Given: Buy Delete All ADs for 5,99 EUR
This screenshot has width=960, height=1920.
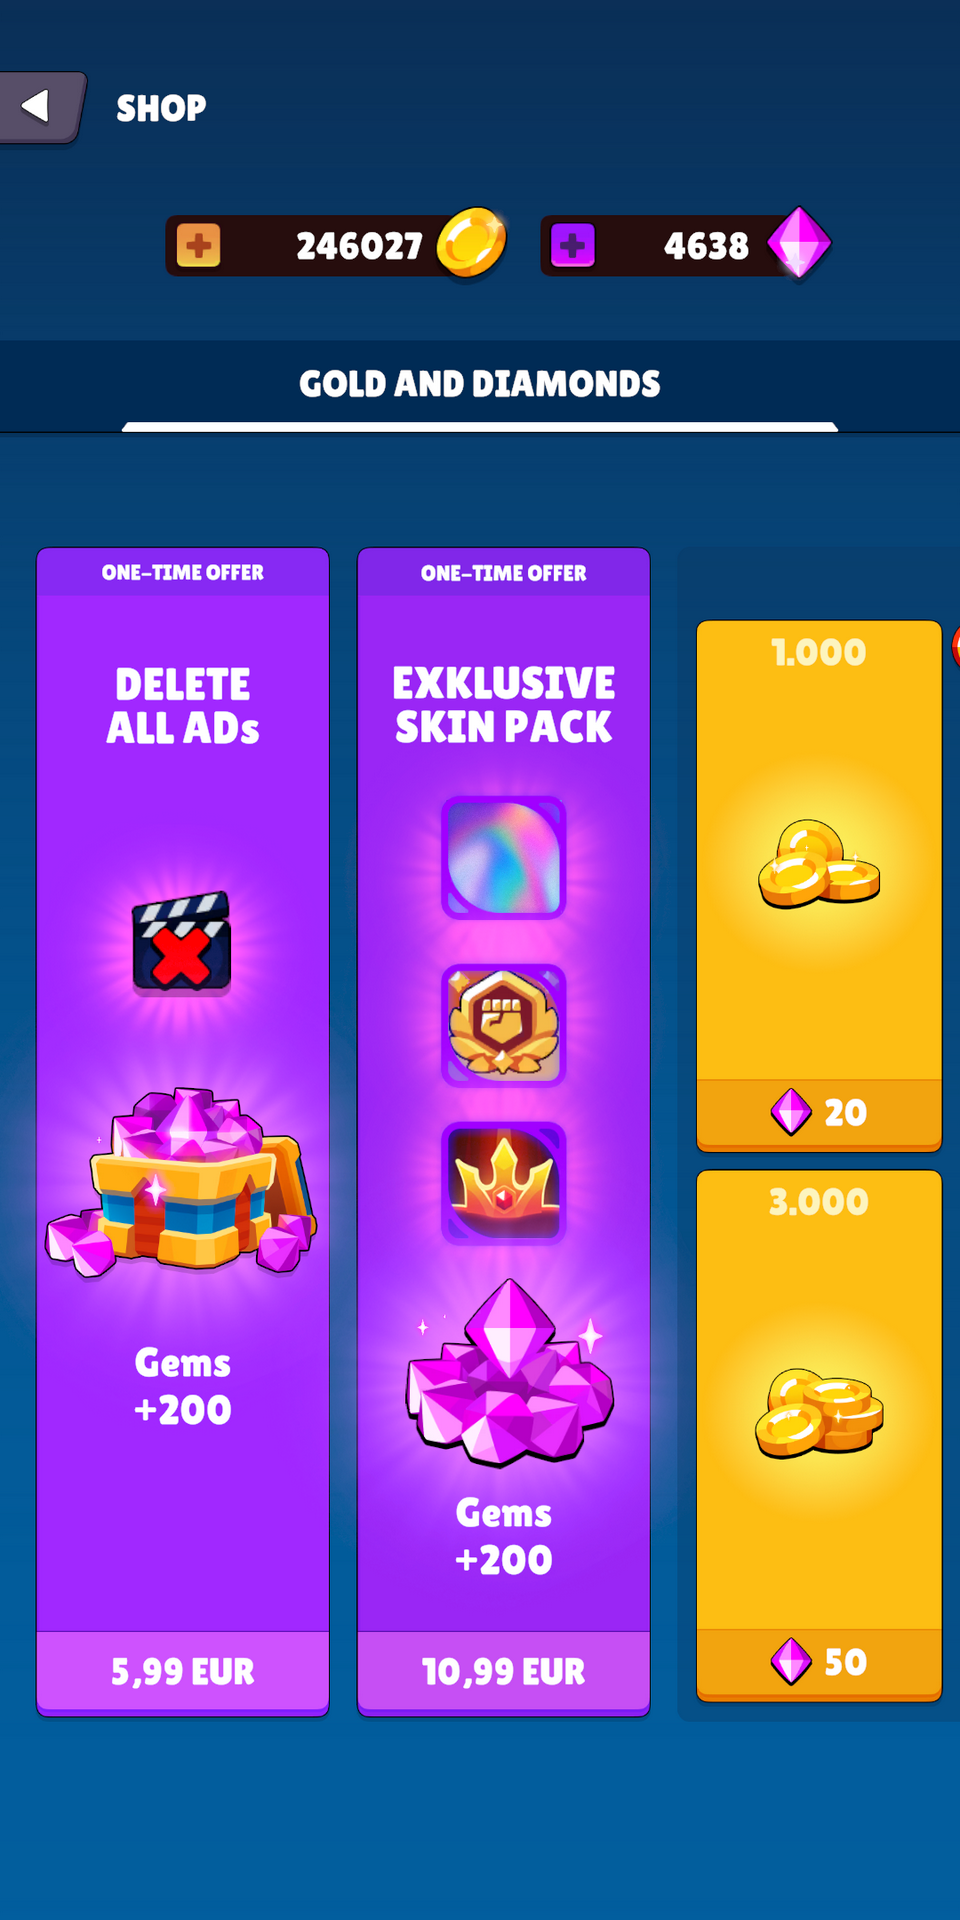Looking at the screenshot, I should pos(183,1671).
